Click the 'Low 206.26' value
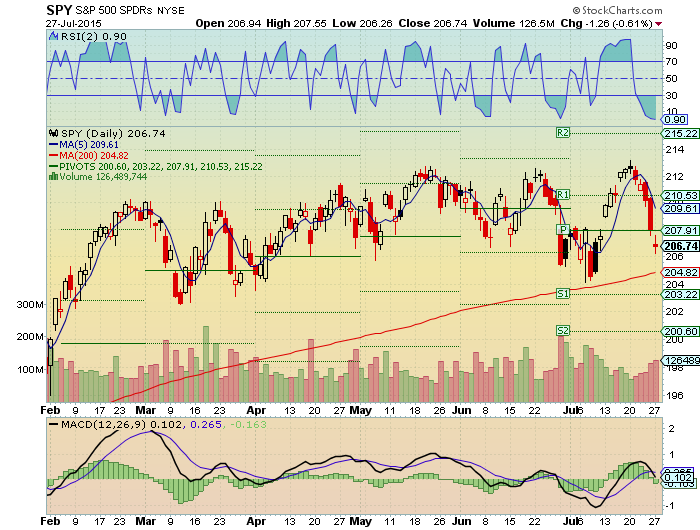 tap(362, 23)
